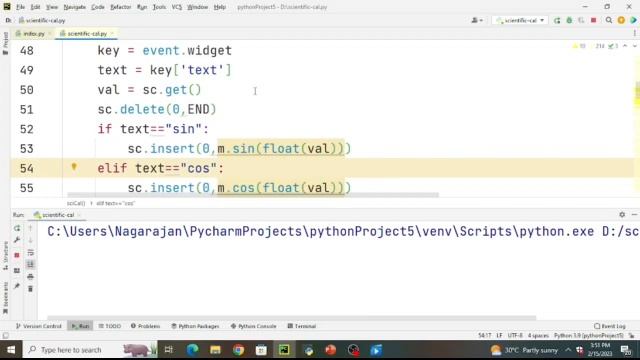Open the Window menu
The width and height of the screenshot is (640, 360).
pos(198,7)
